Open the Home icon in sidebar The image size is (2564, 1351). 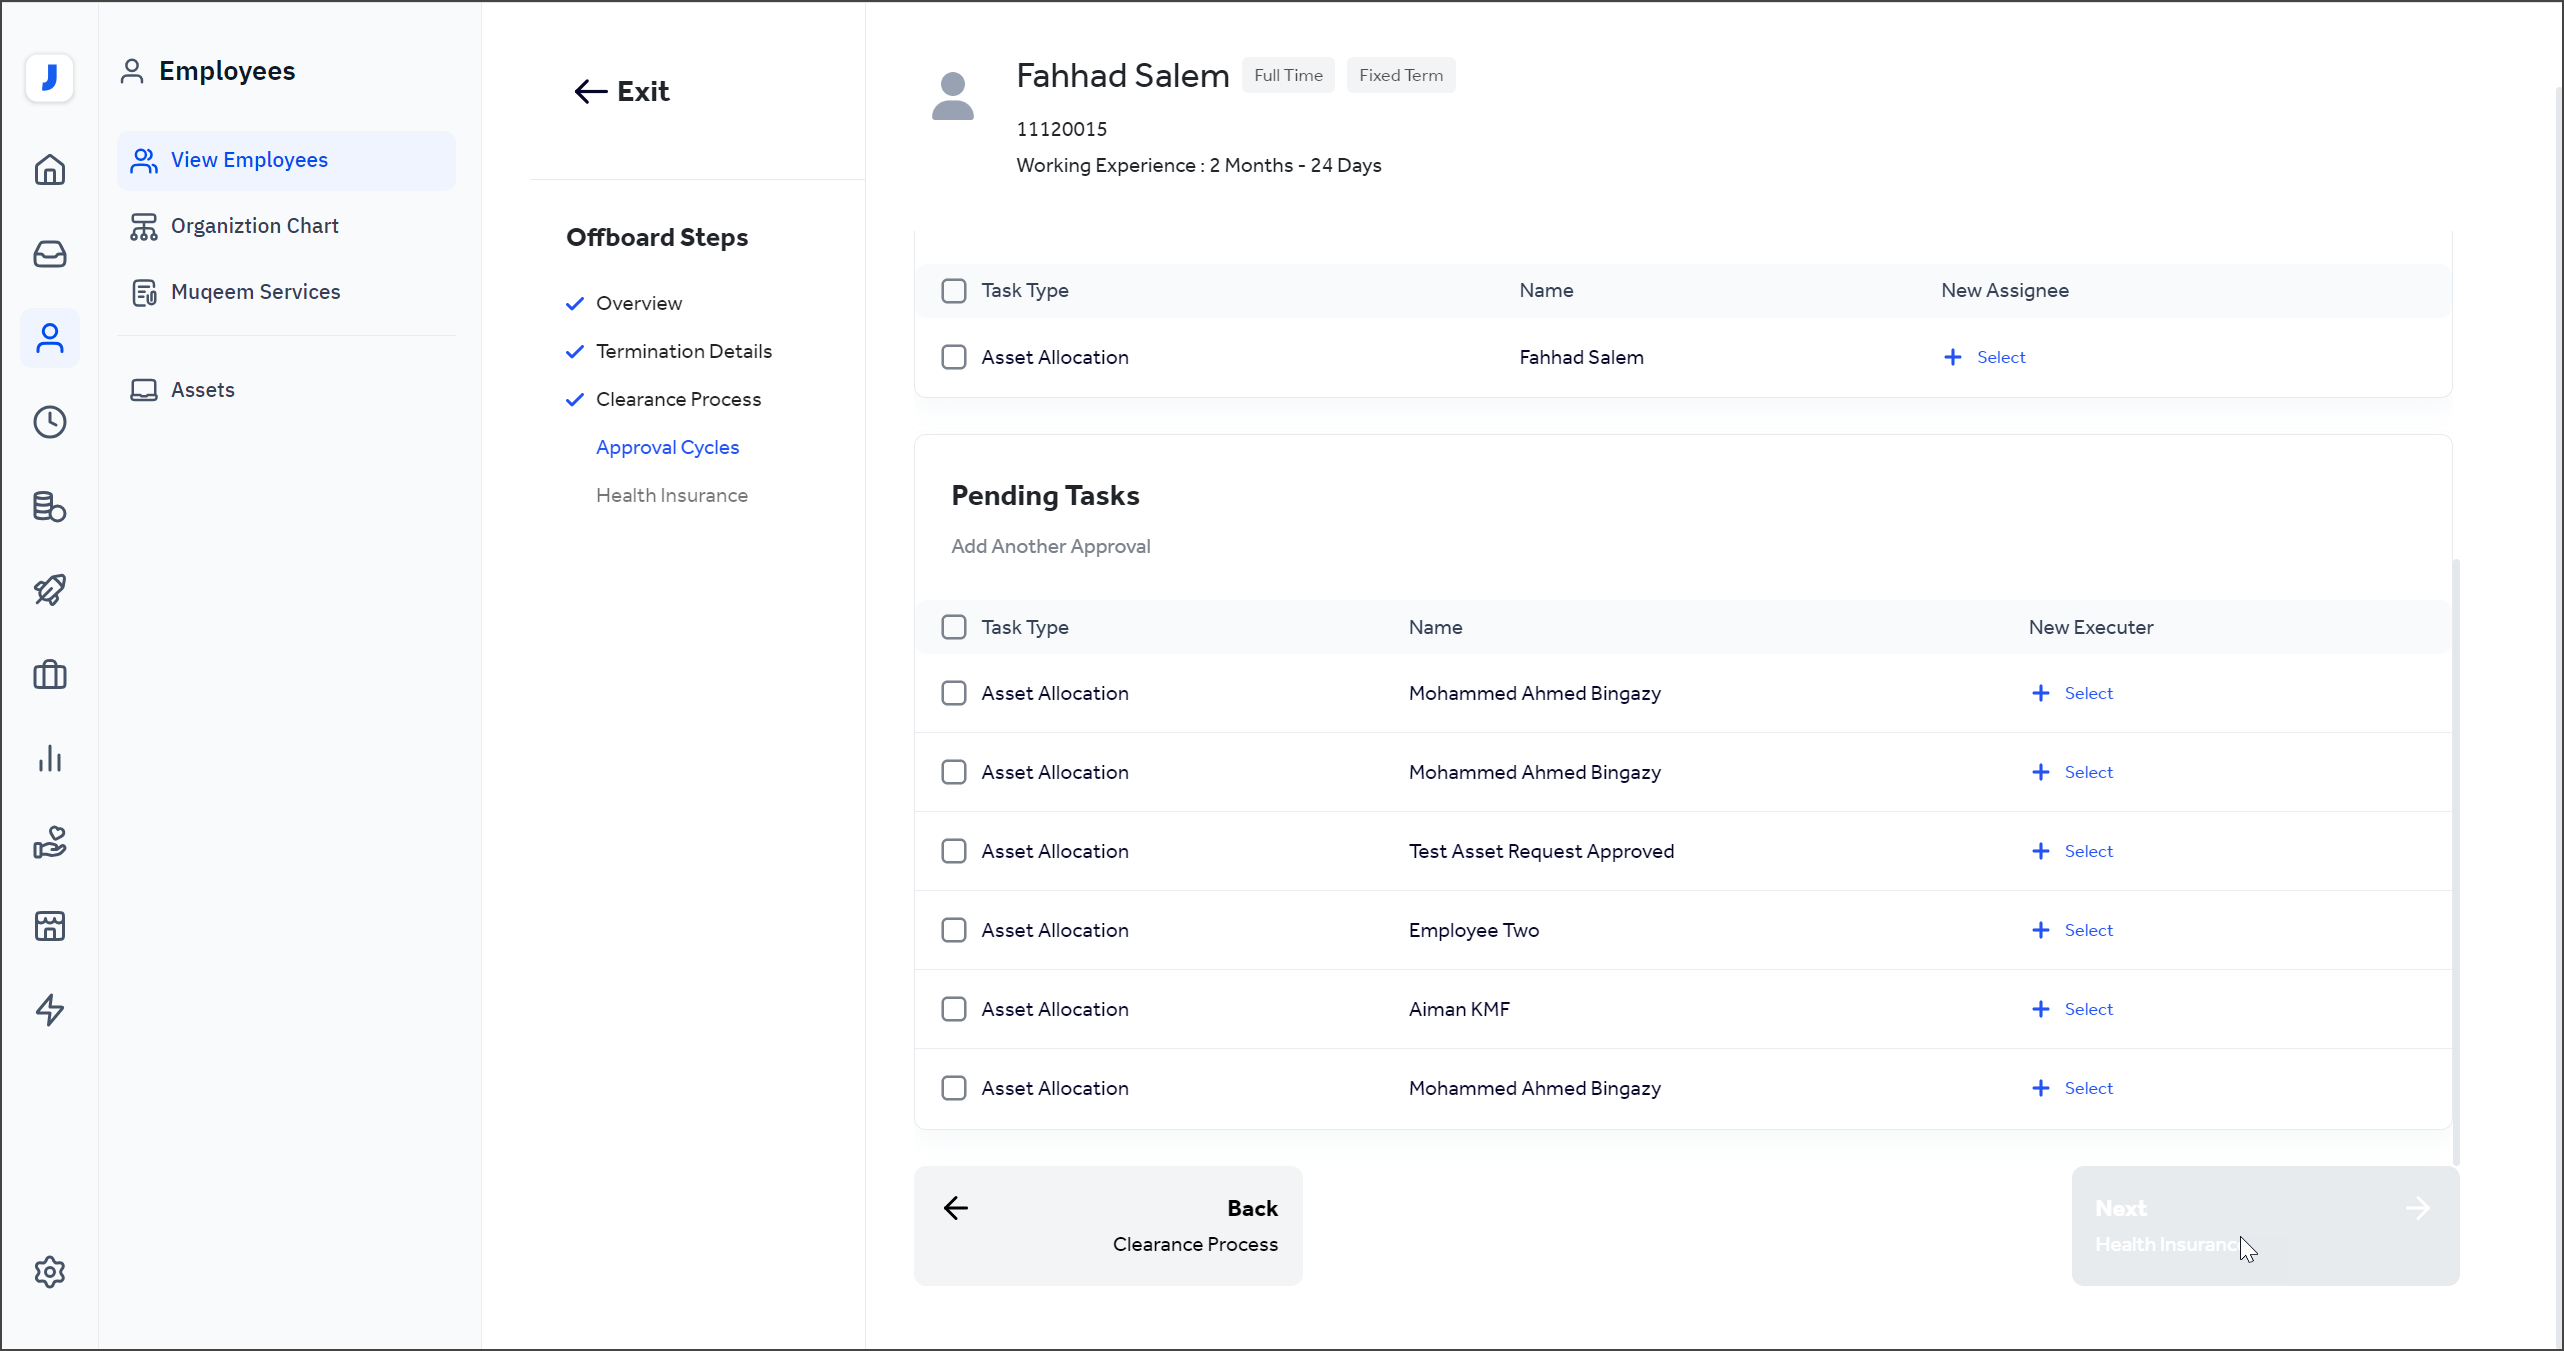[x=50, y=170]
